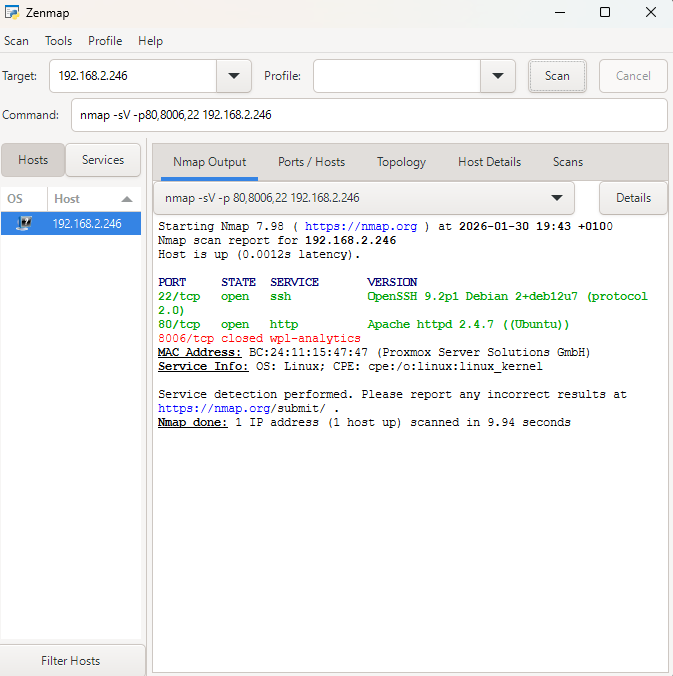
Task: Toggle the Services view button
Action: pyautogui.click(x=103, y=160)
